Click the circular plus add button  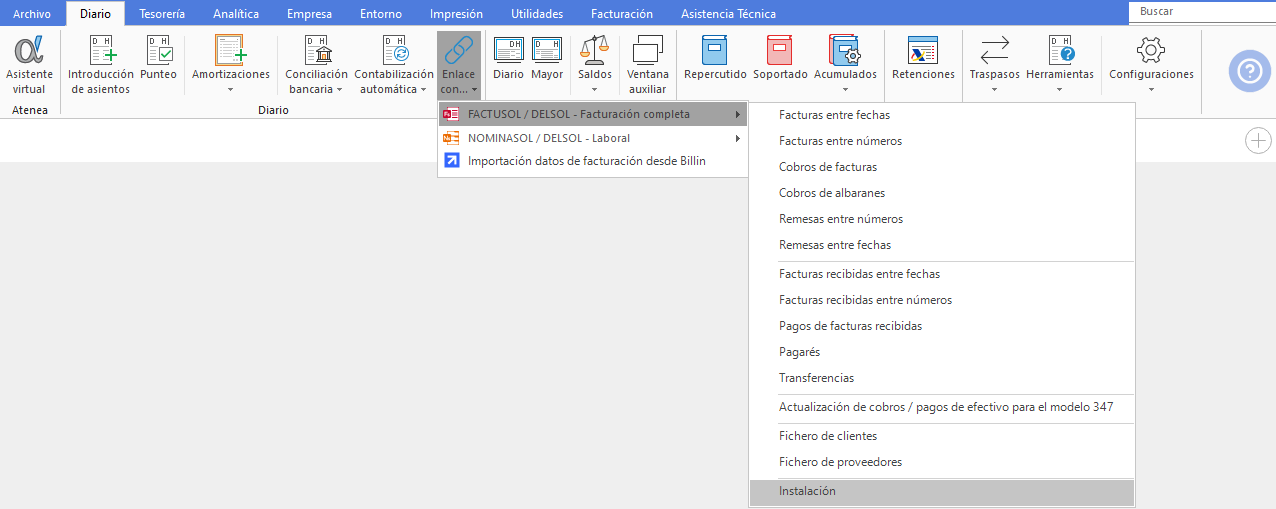(x=1257, y=141)
